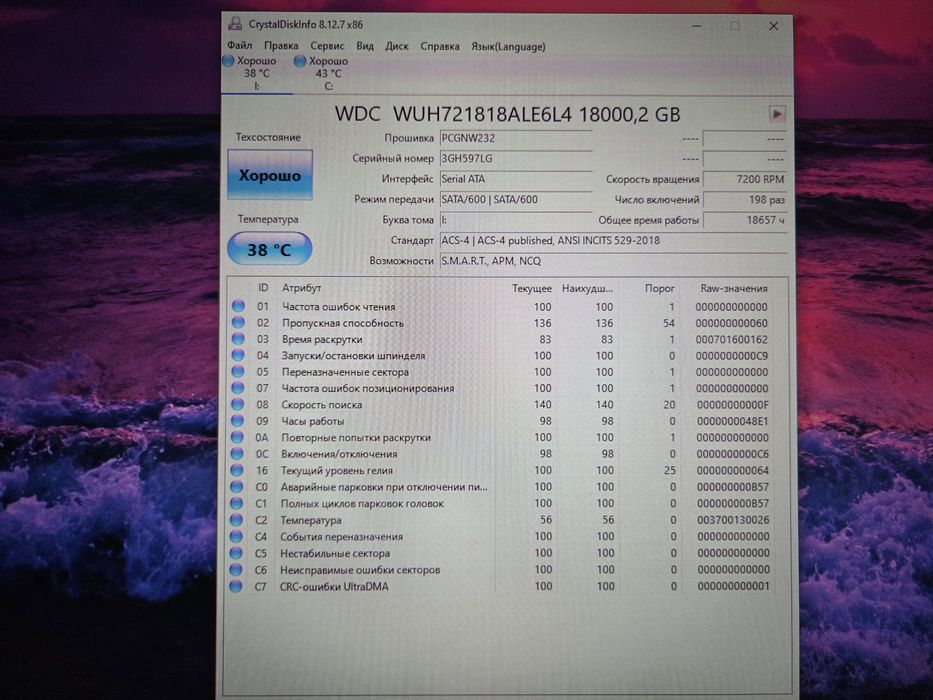Click status circle for attribute 02

point(239,322)
